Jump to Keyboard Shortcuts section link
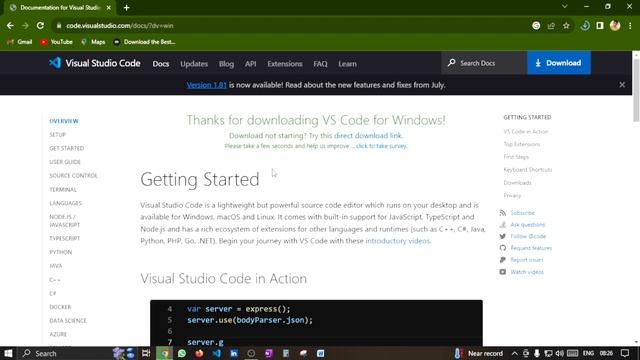The image size is (640, 360). coord(528,169)
